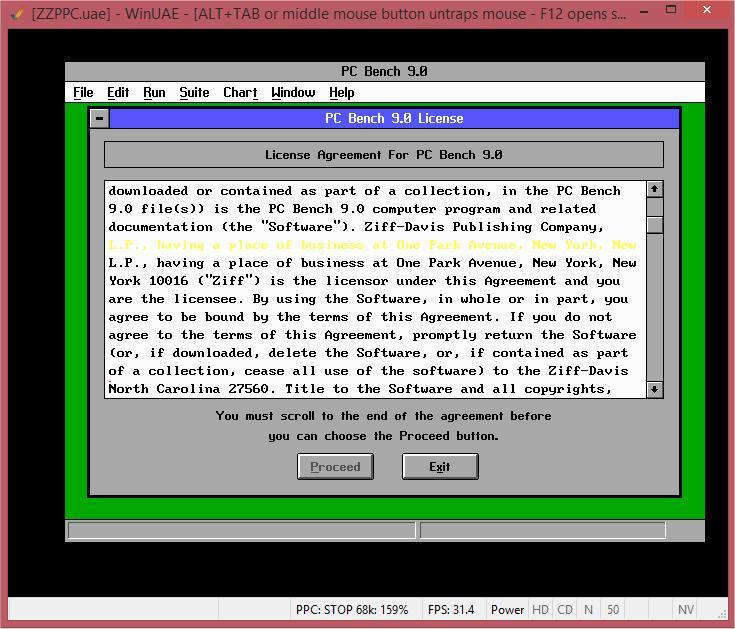Open the Chart menu
This screenshot has height=629, width=735.
point(240,92)
